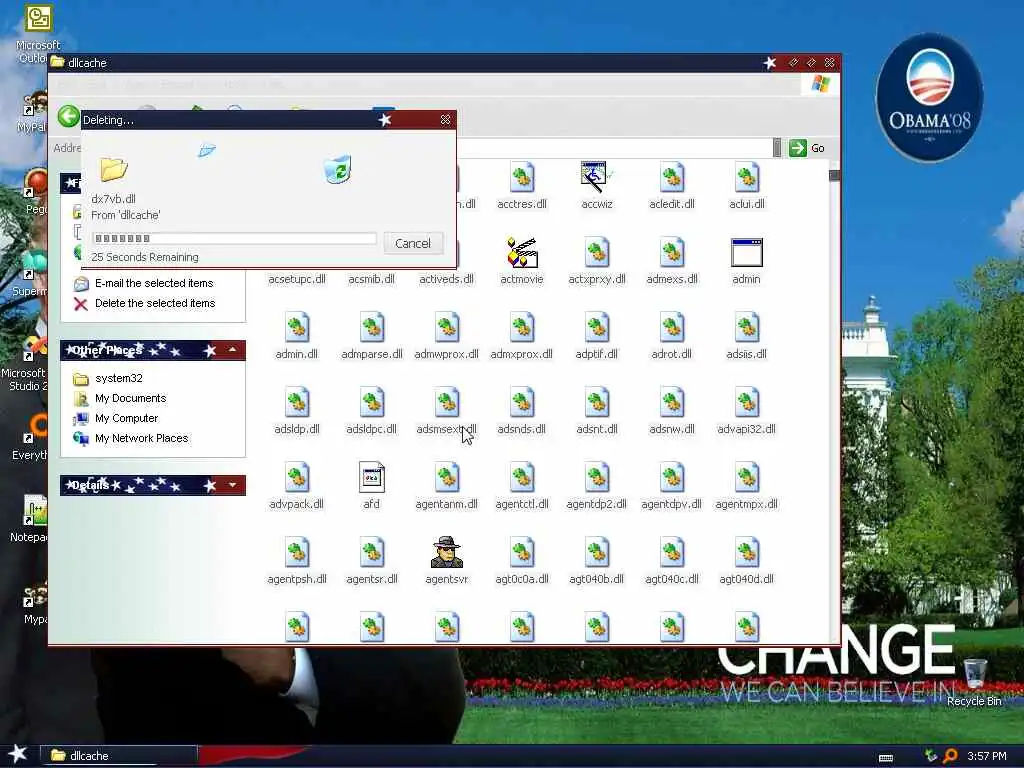Select the agentdp2.dll file
The width and height of the screenshot is (1024, 768).
pyautogui.click(x=597, y=486)
